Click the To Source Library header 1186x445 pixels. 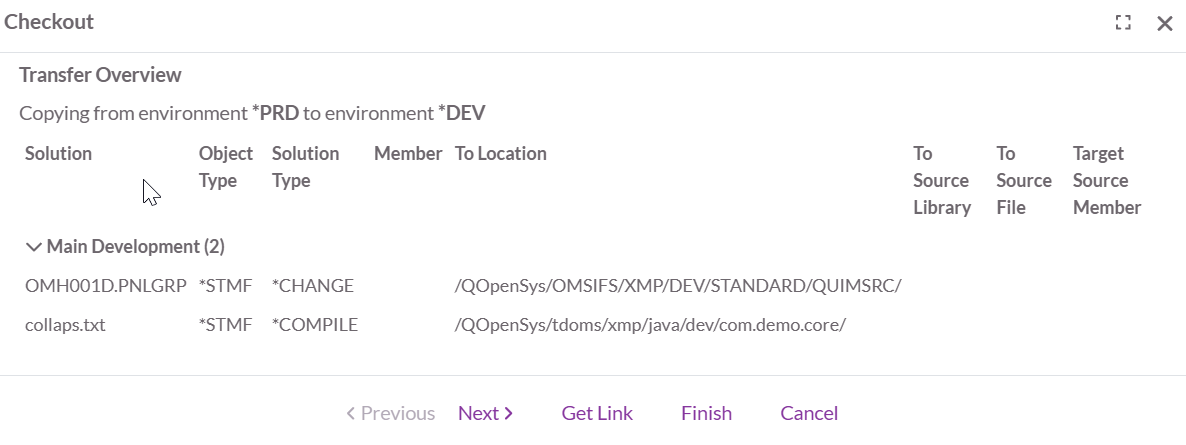pyautogui.click(x=941, y=180)
